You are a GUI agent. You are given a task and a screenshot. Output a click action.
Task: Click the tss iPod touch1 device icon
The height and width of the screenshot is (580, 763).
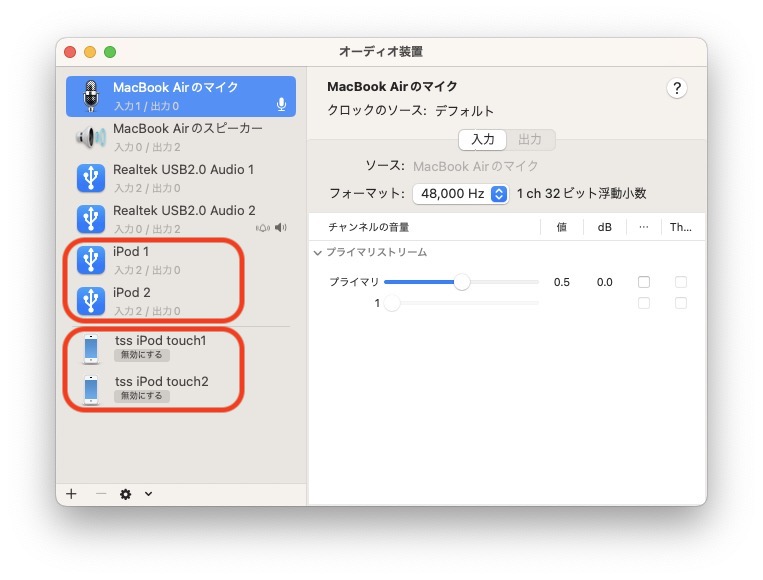(x=91, y=348)
